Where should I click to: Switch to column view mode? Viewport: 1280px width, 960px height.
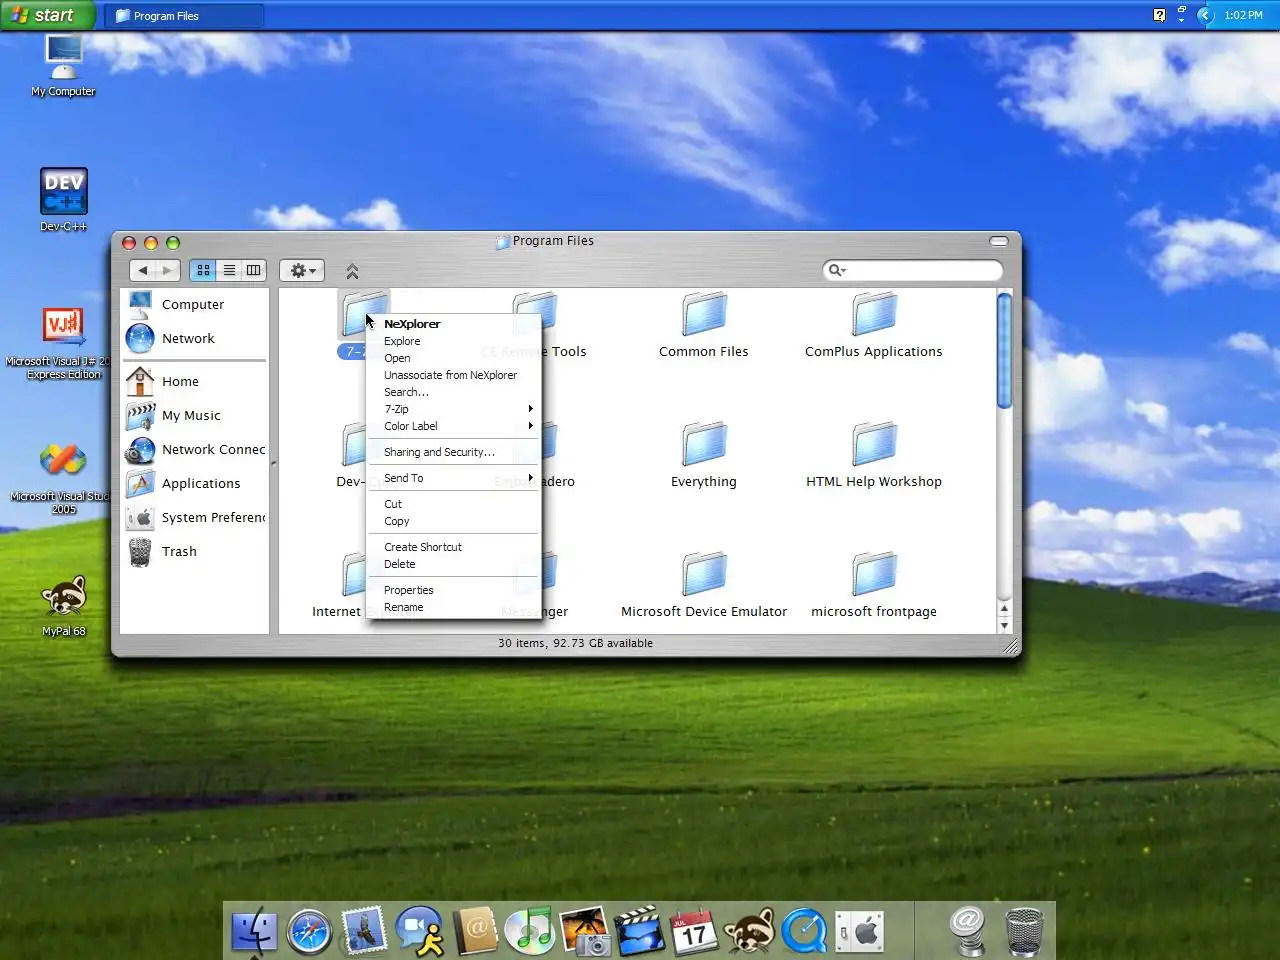click(x=254, y=270)
